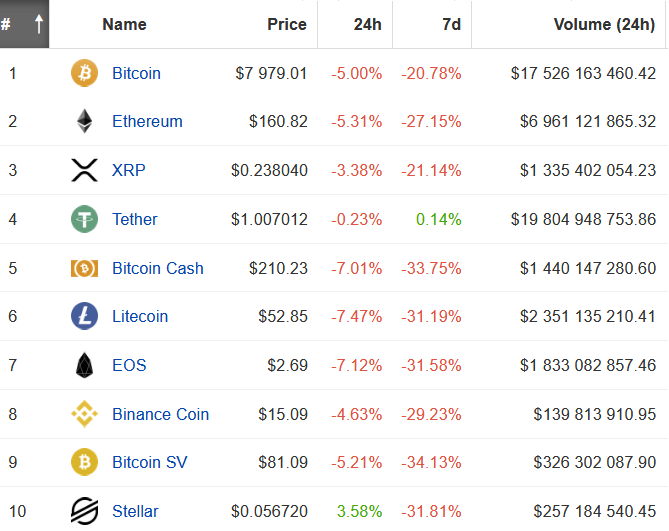The width and height of the screenshot is (669, 531).
Task: Click the Binance Coin icon
Action: [84, 414]
